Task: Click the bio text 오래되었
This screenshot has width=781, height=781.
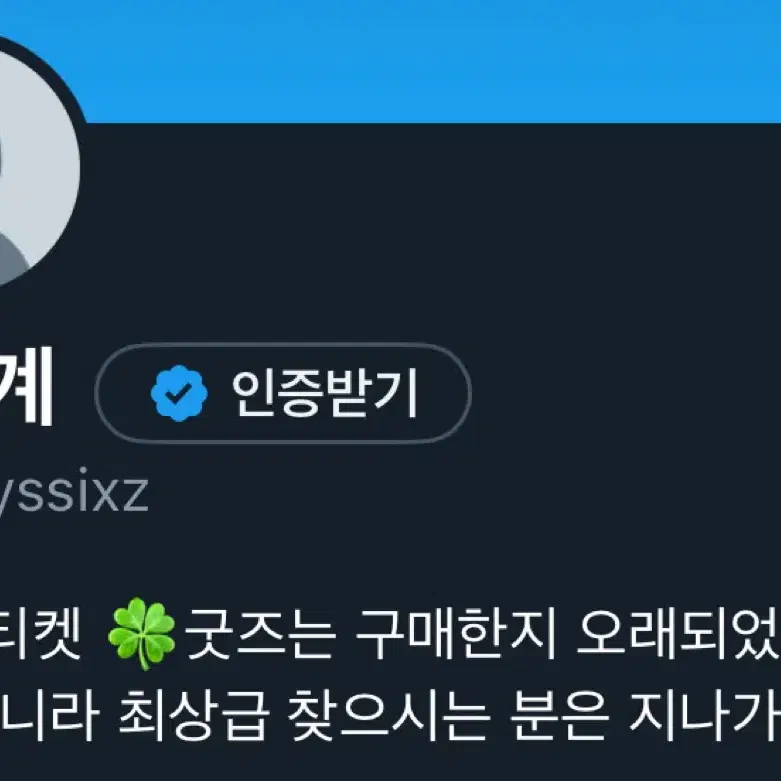Action: click(679, 634)
